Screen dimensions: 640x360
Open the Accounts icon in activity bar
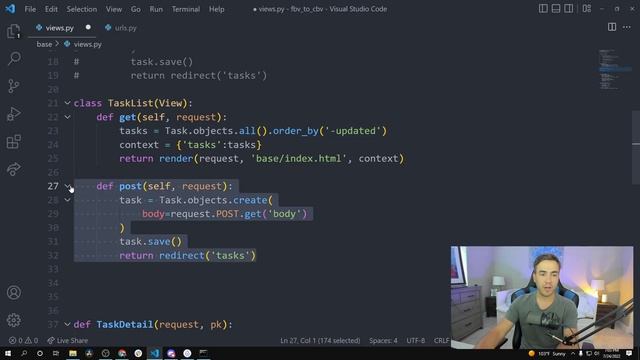13,293
